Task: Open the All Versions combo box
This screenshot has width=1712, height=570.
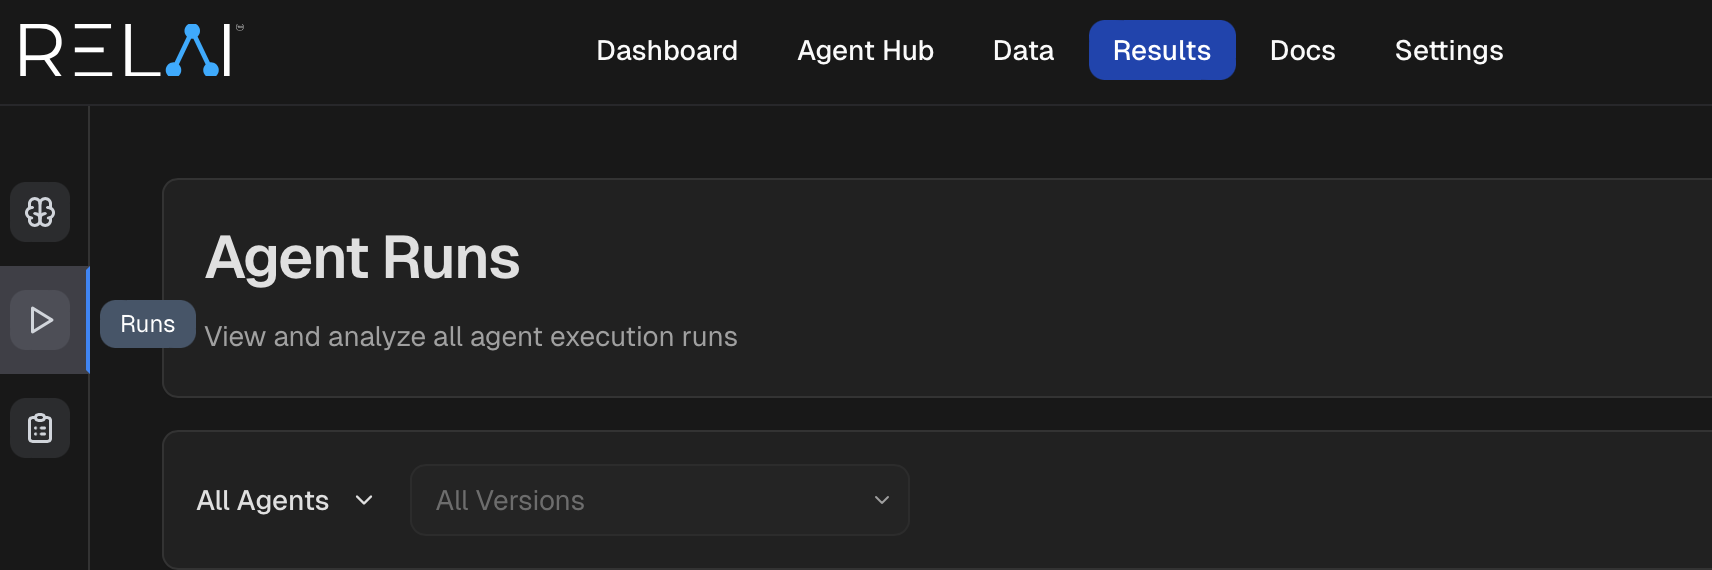Action: click(x=660, y=500)
